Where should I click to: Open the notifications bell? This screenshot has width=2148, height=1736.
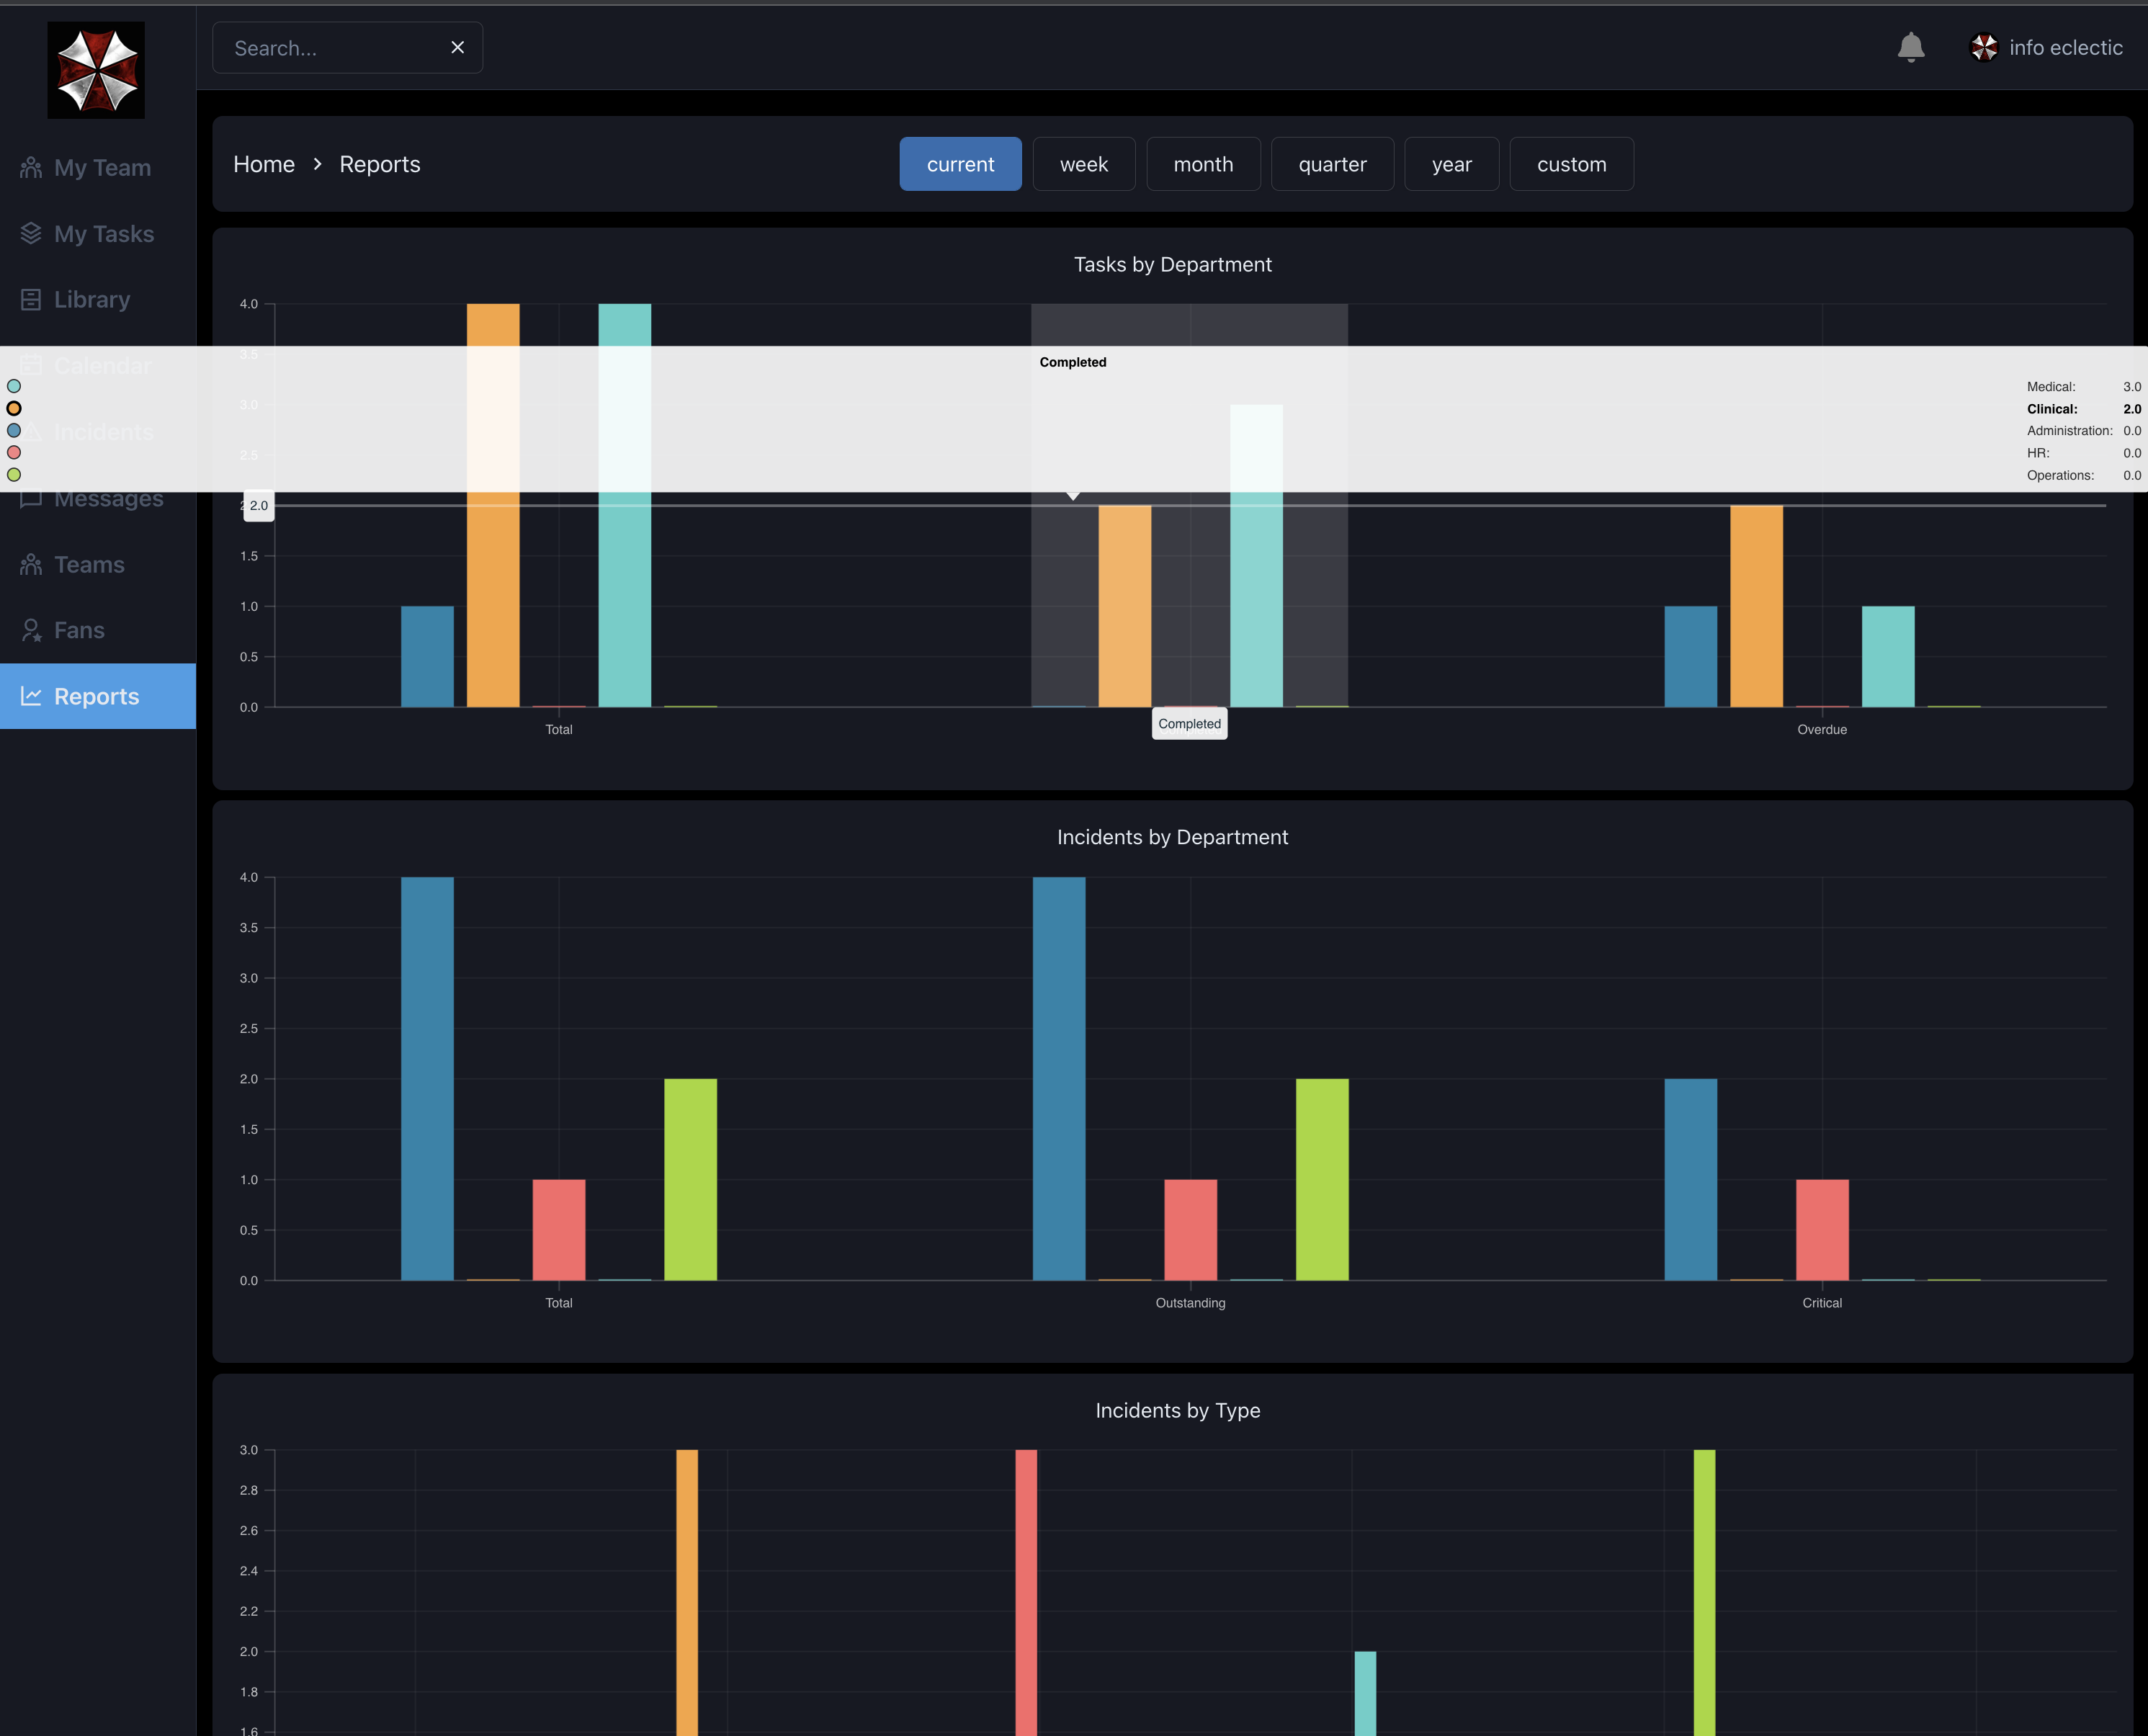(1911, 47)
